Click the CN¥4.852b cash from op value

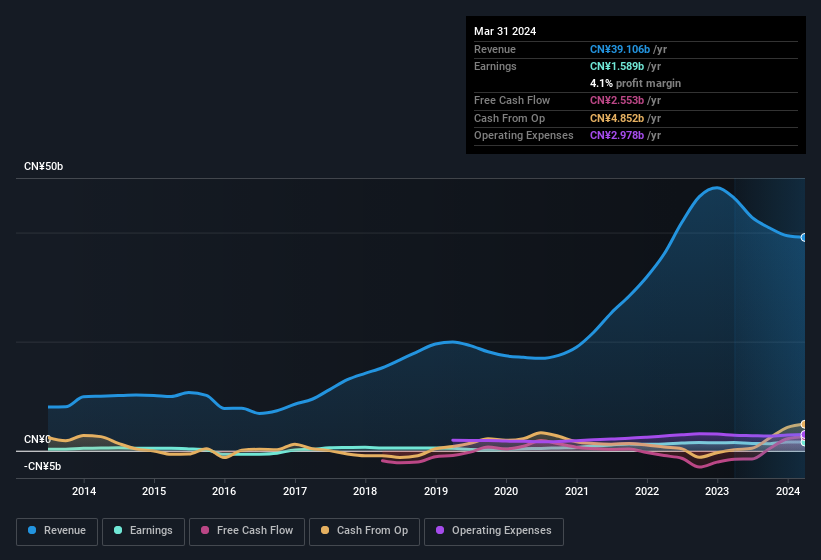coord(617,118)
